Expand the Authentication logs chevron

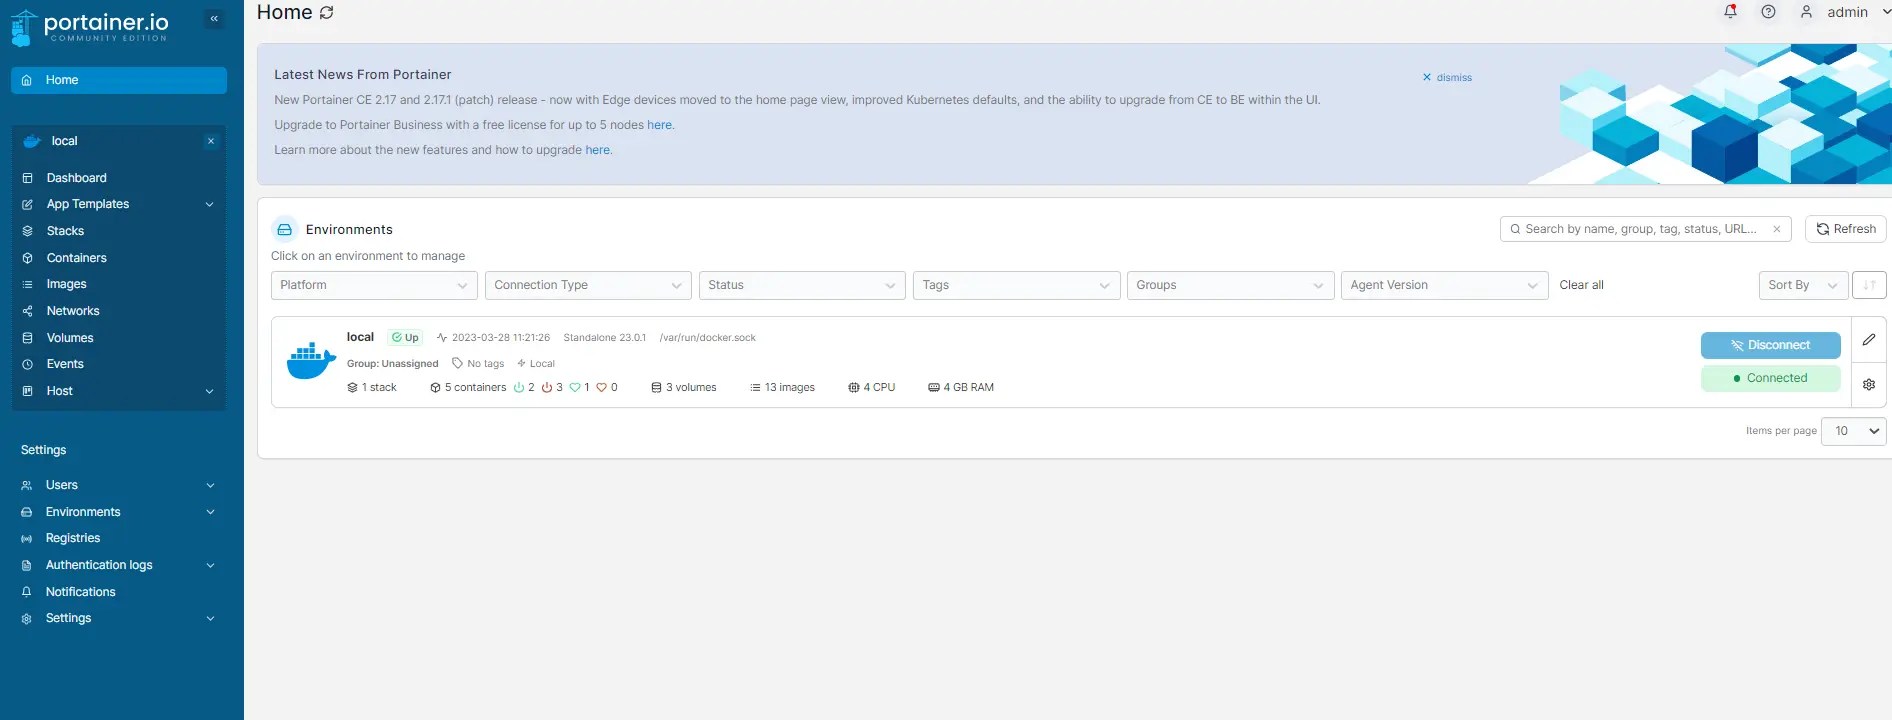tap(210, 565)
